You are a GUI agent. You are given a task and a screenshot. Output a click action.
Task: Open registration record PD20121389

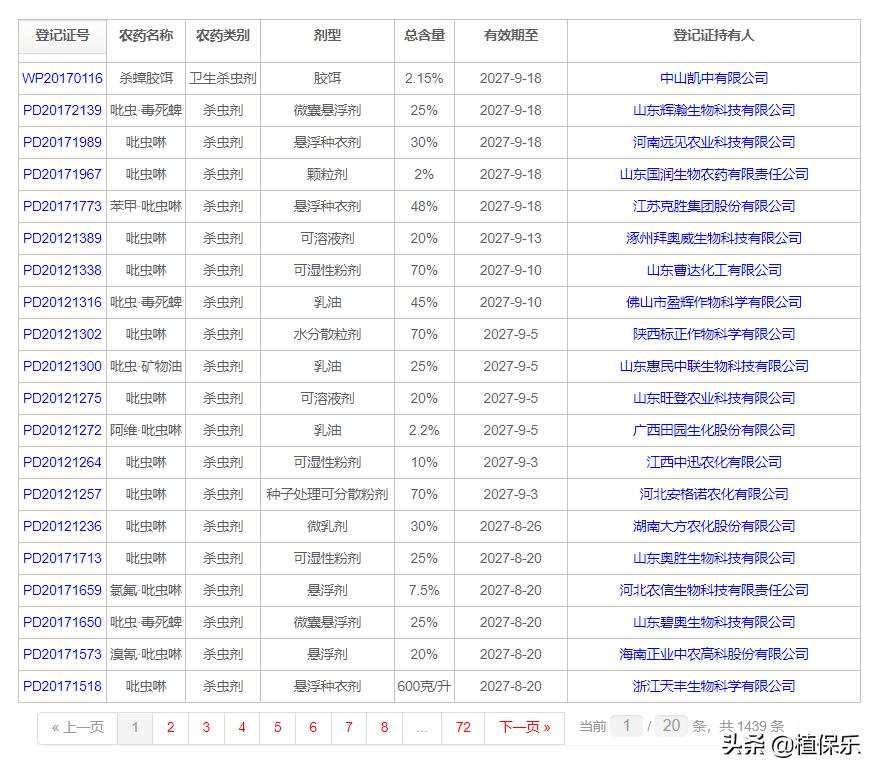point(62,238)
